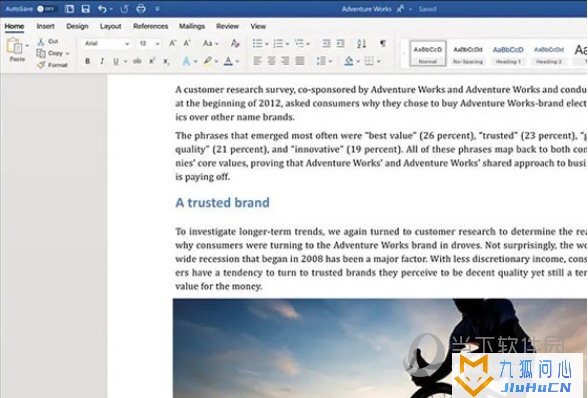
Task: Toggle italic formatting
Action: tap(102, 61)
